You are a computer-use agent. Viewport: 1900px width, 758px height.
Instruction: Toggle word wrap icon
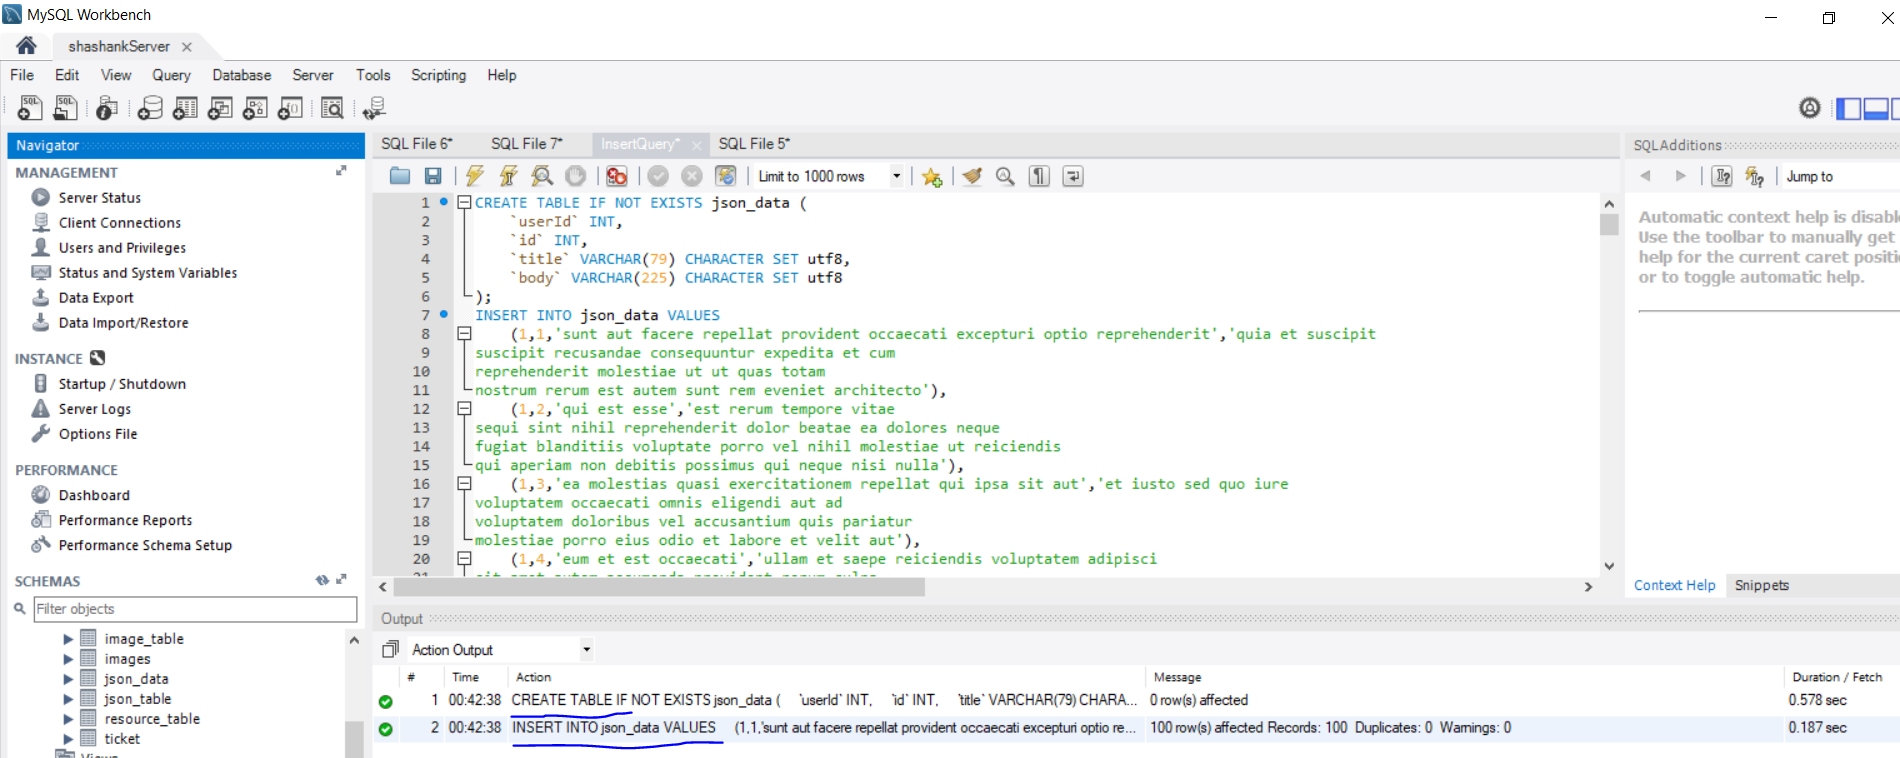[x=1073, y=176]
